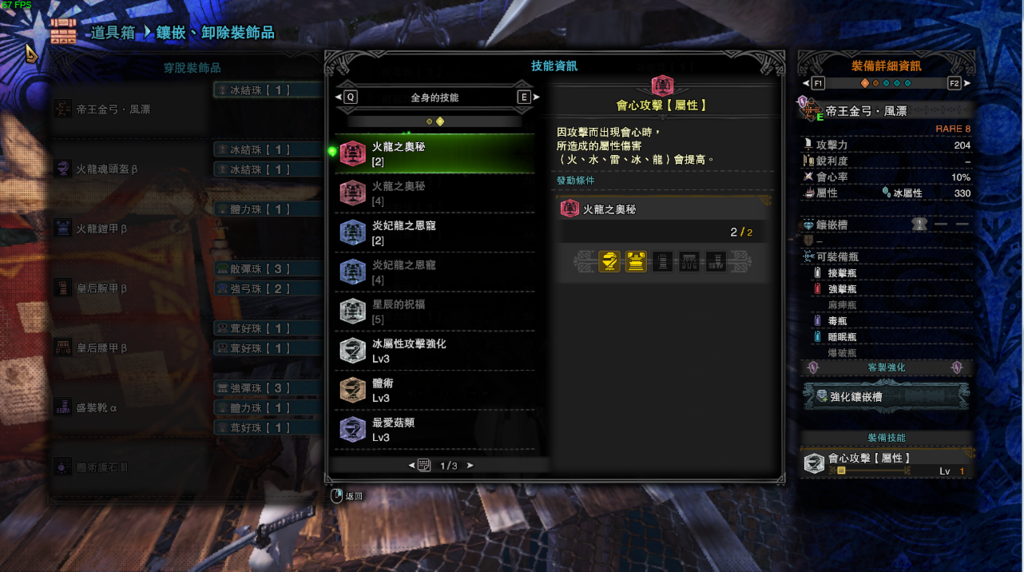
Task: Advance to next skill list page arrow
Action: (x=470, y=466)
